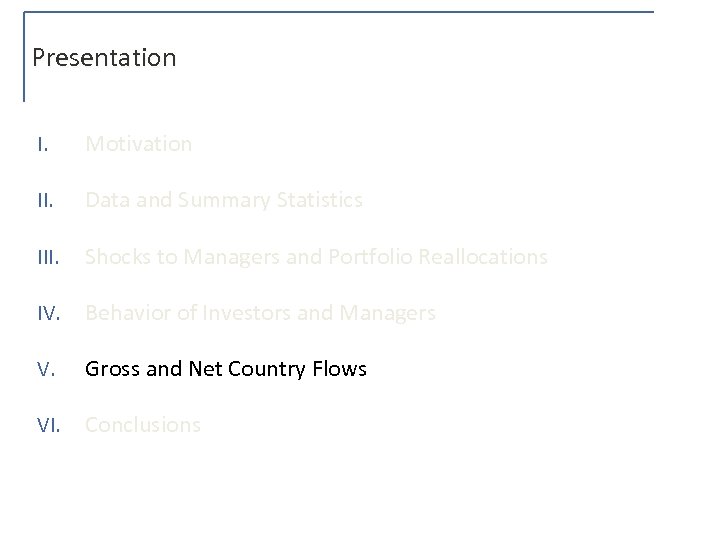Image resolution: width=720 pixels, height=540 pixels.
Task: Select the highlighted 'Gross and Net Country Flows'
Action: [x=226, y=369]
